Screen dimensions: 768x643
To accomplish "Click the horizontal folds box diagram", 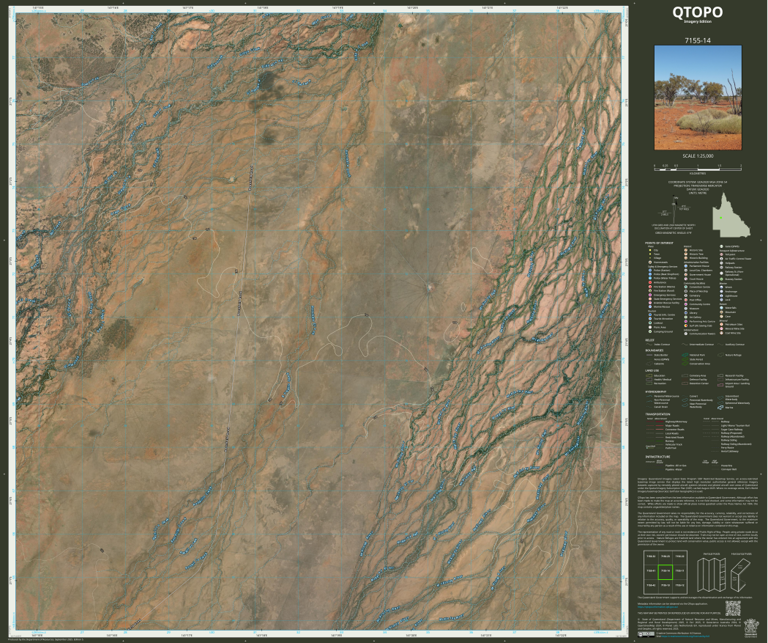I will [741, 575].
